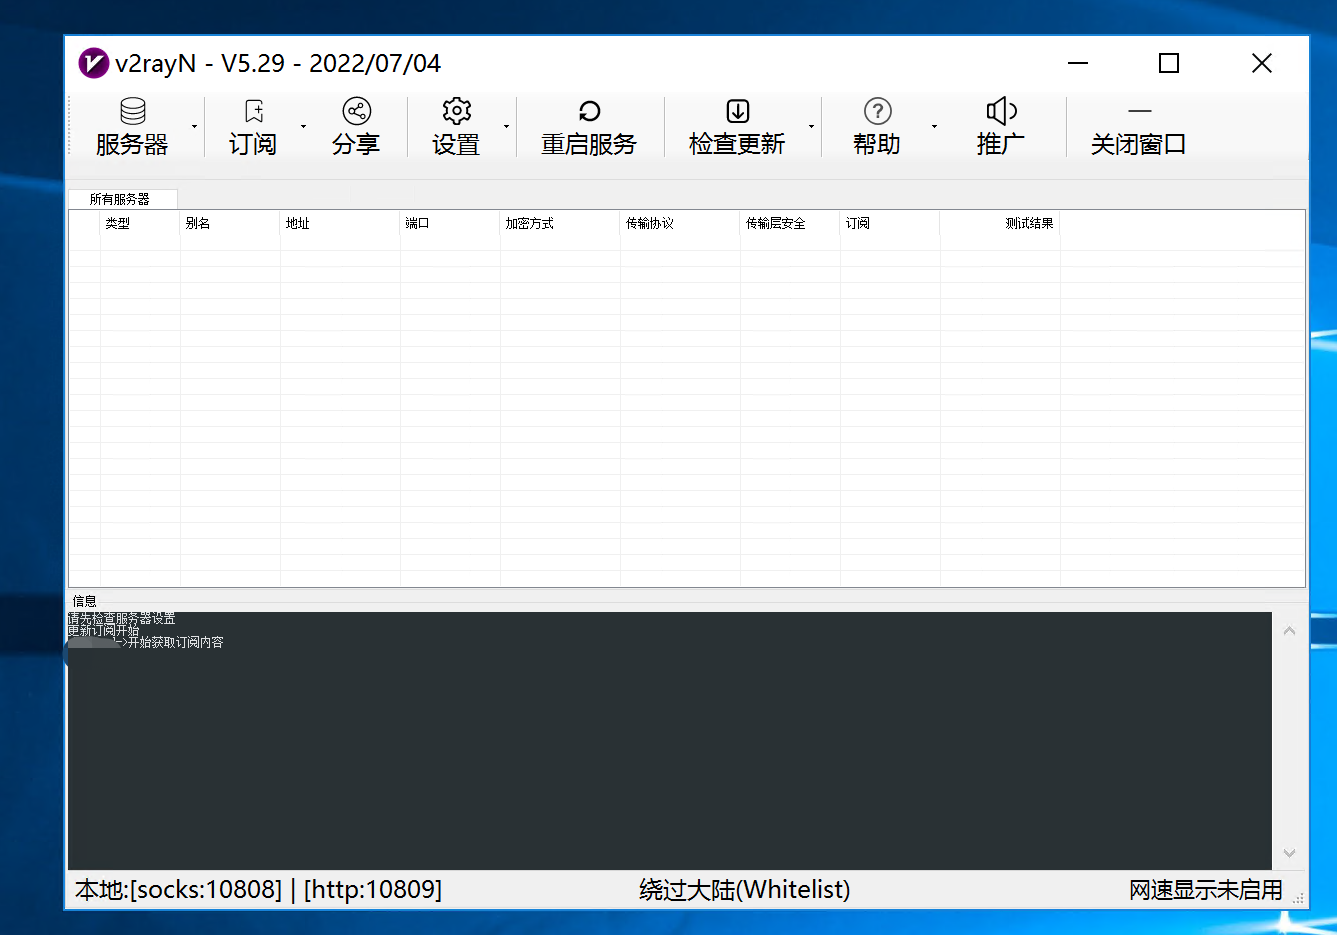The height and width of the screenshot is (935, 1337).
Task: Open 设置 settings gear icon
Action: pyautogui.click(x=457, y=111)
